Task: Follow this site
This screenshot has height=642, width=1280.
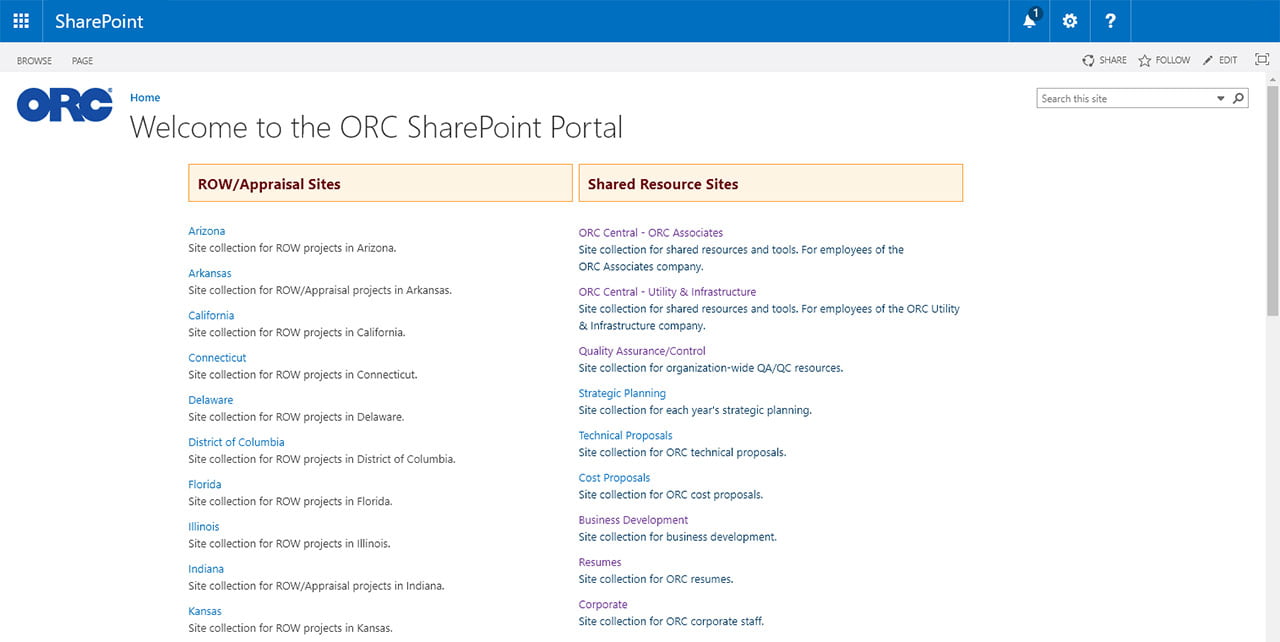Action: (1164, 60)
